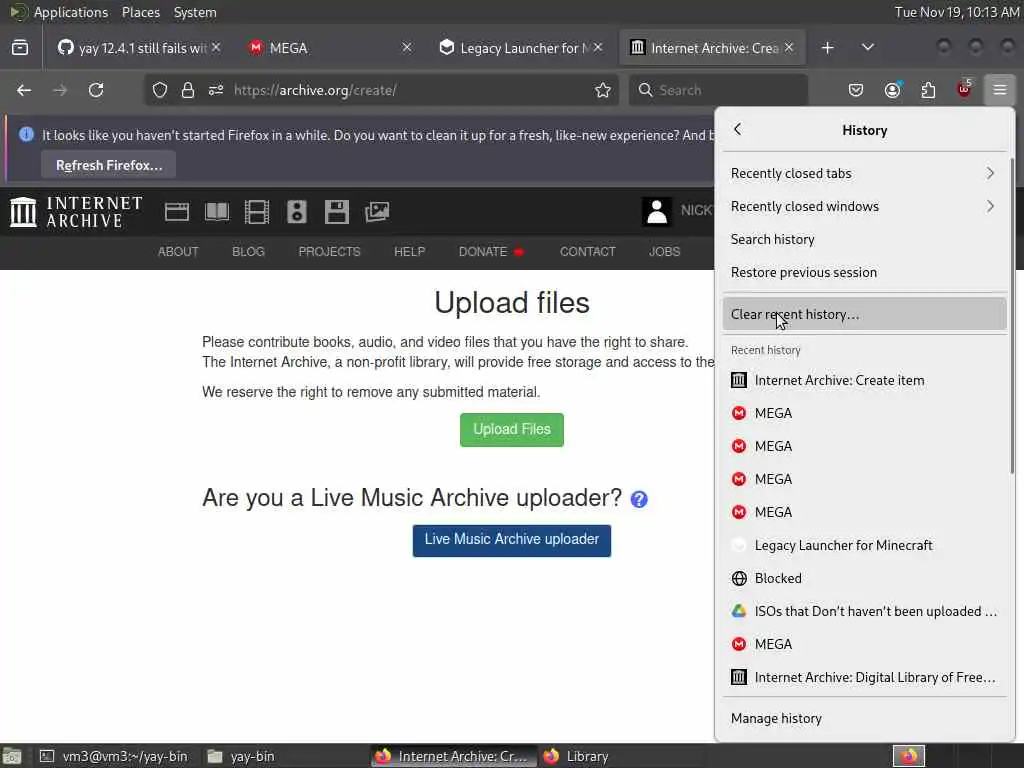Click the Search input field
This screenshot has height=768, width=1024.
tap(718, 90)
